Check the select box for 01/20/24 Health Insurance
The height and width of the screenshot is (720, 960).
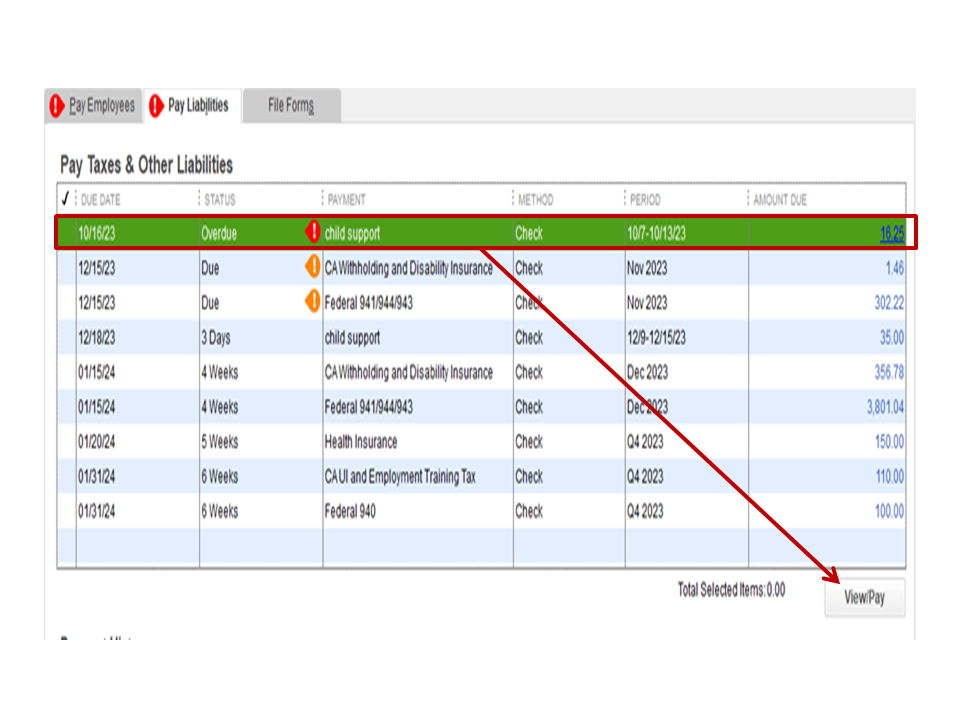point(67,441)
